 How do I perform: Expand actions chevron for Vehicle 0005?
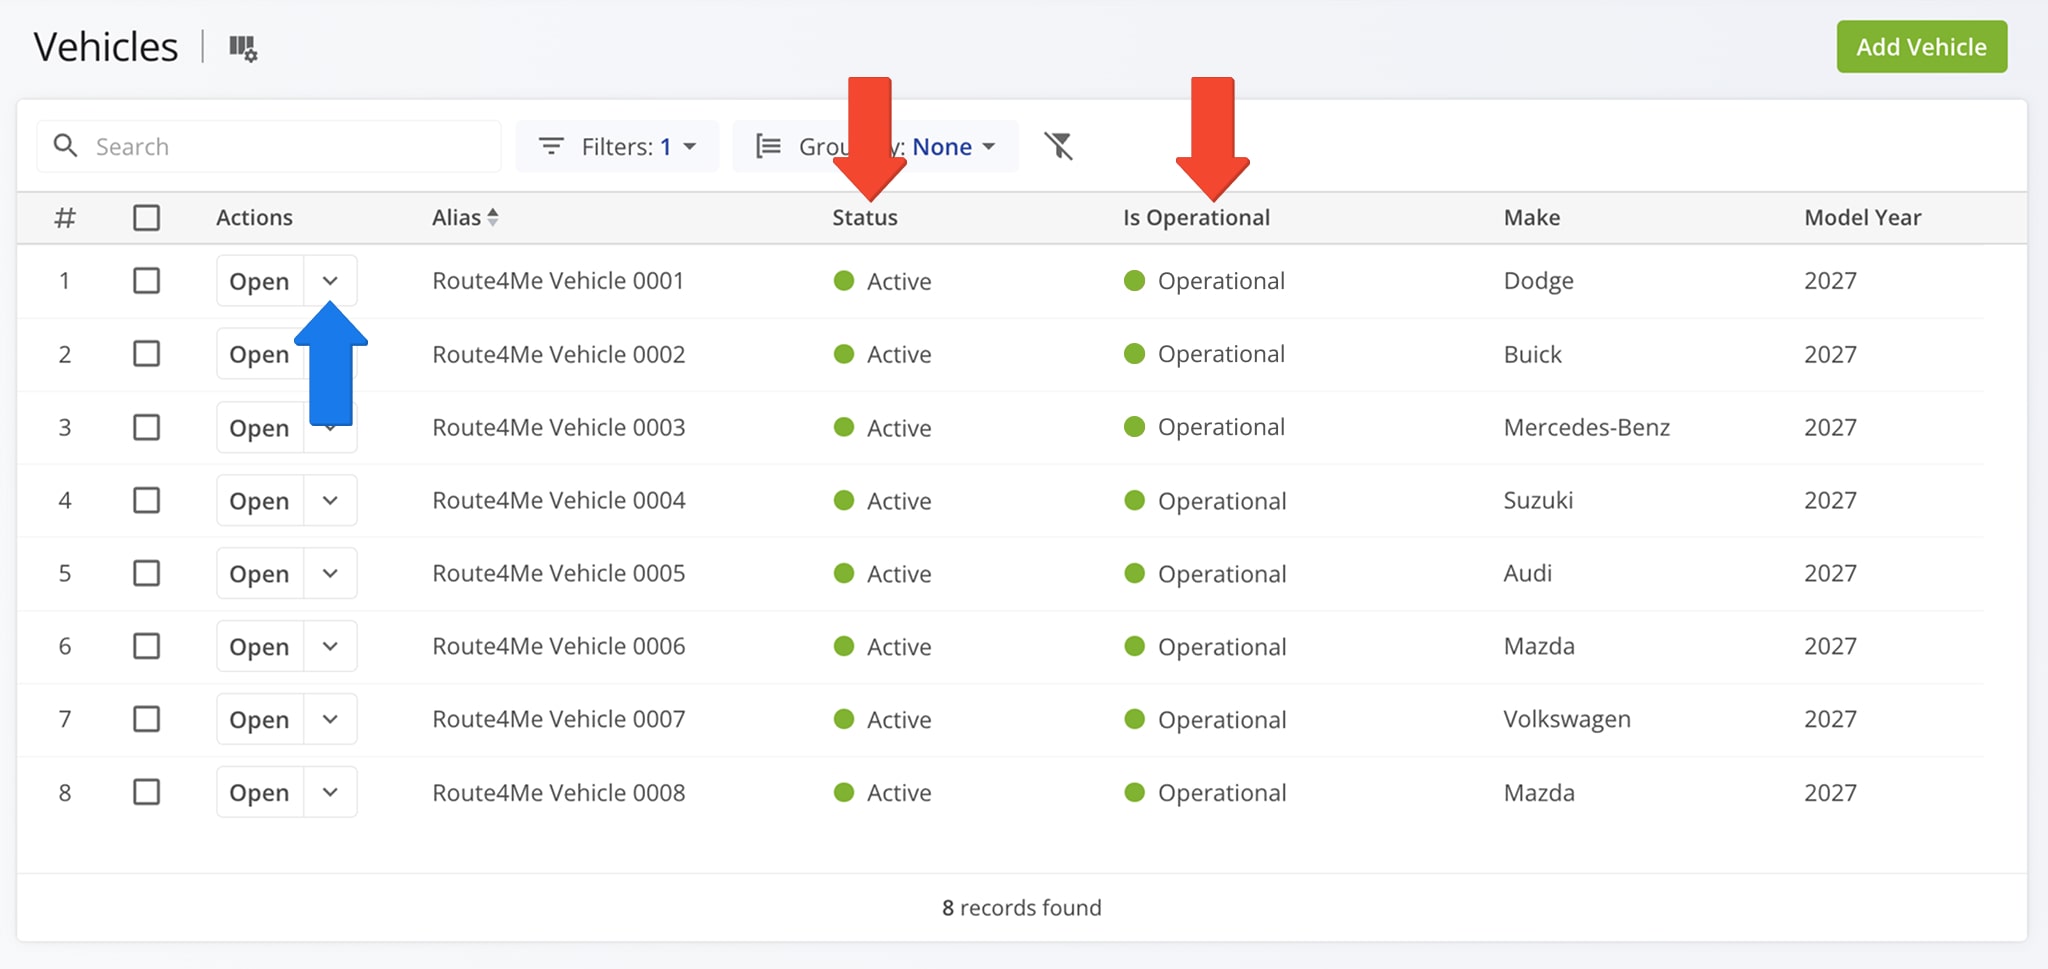tap(330, 573)
